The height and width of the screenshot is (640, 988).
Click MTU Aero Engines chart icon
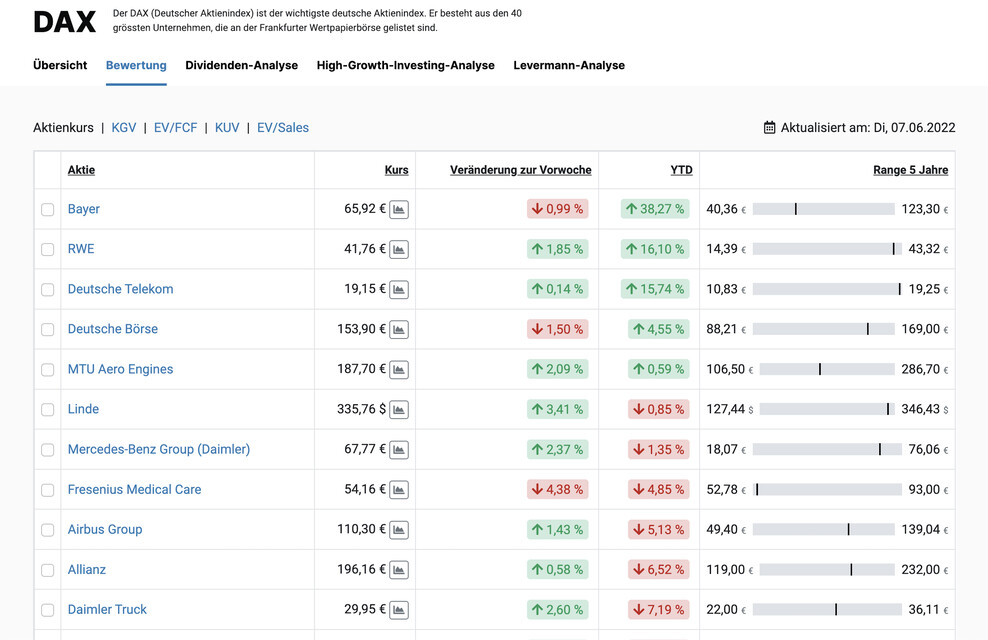[x=399, y=370]
